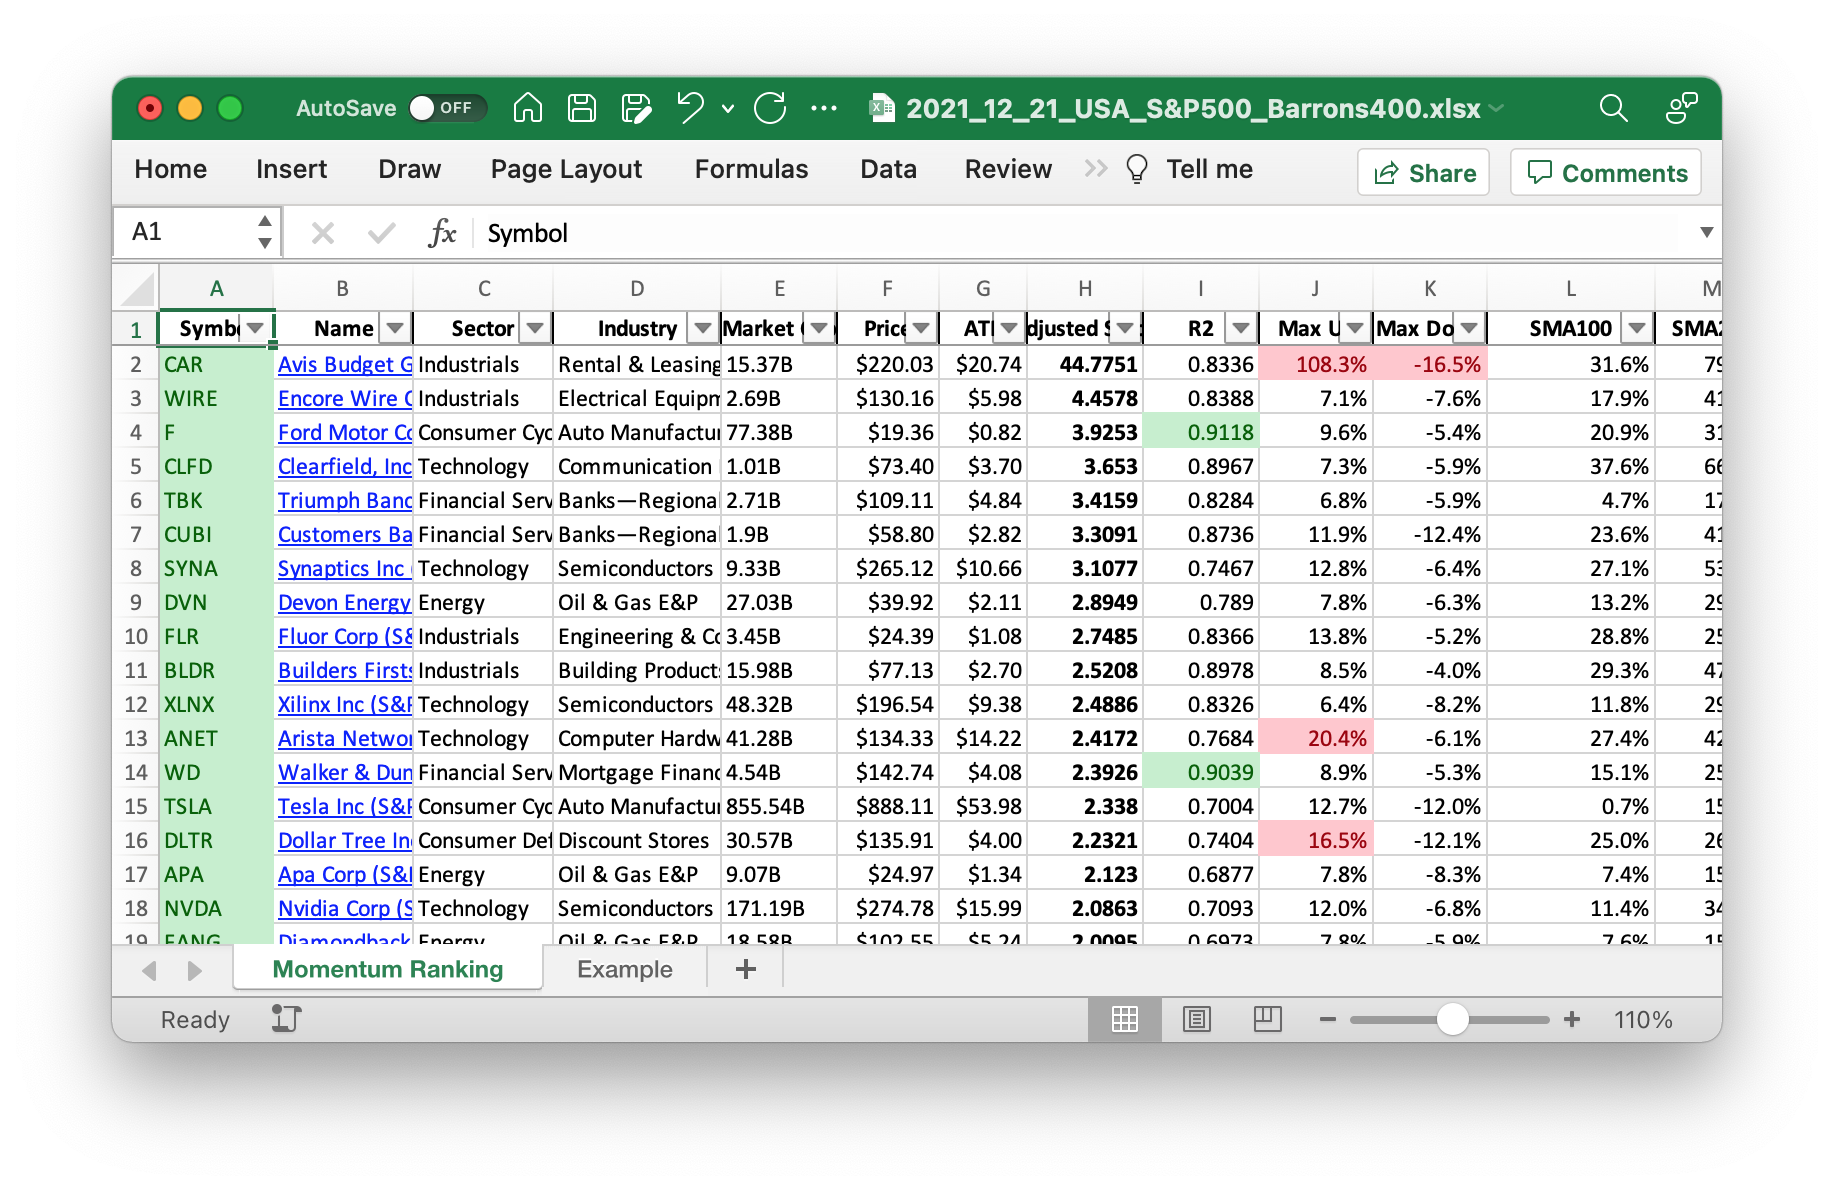Select the red 108.3% cell
1834x1190 pixels.
[1316, 364]
